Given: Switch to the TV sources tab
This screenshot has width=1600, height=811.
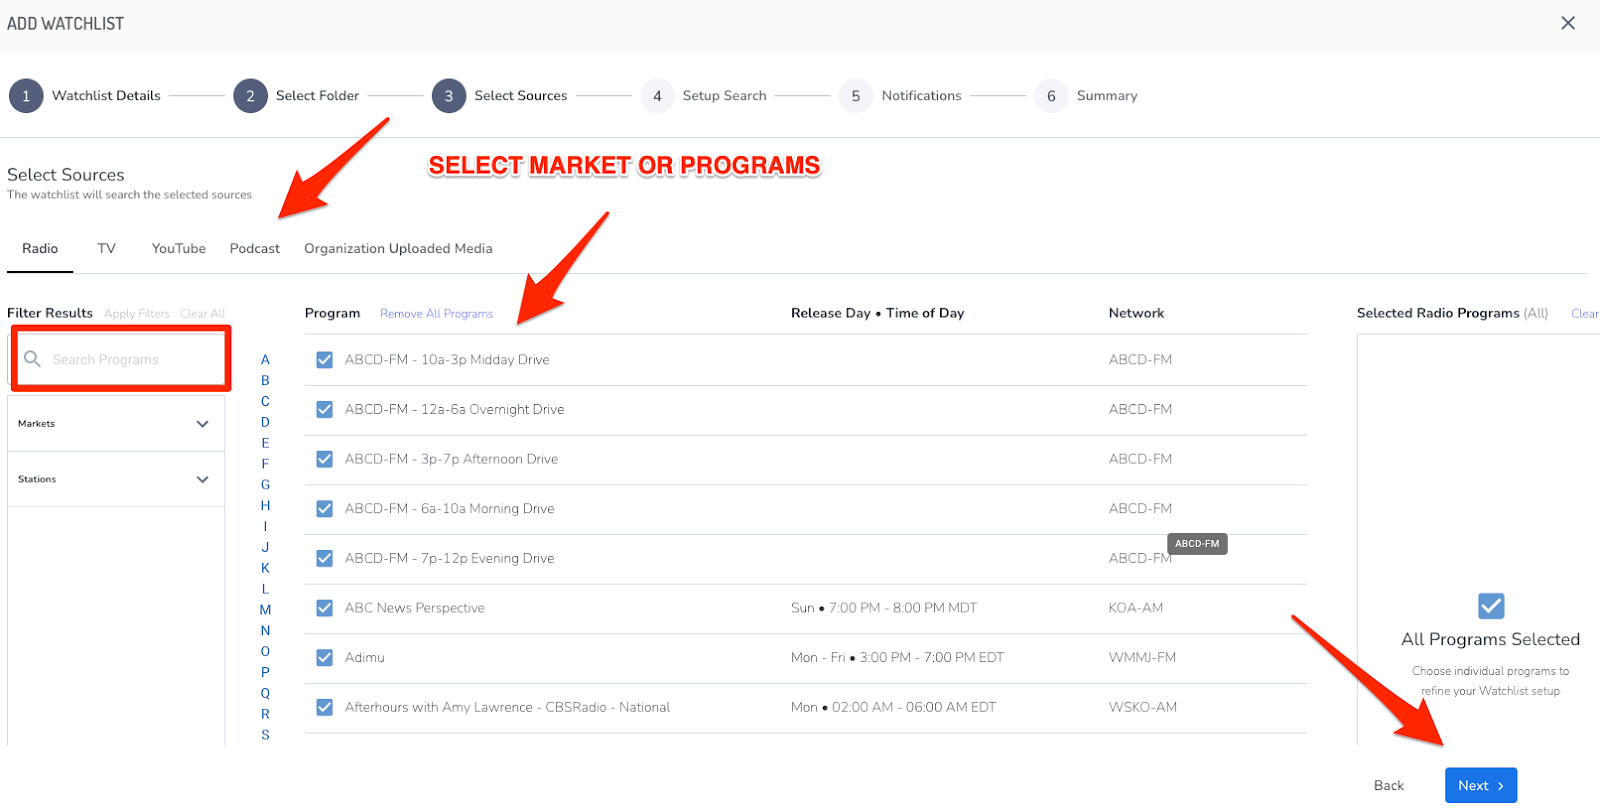Looking at the screenshot, I should [106, 249].
